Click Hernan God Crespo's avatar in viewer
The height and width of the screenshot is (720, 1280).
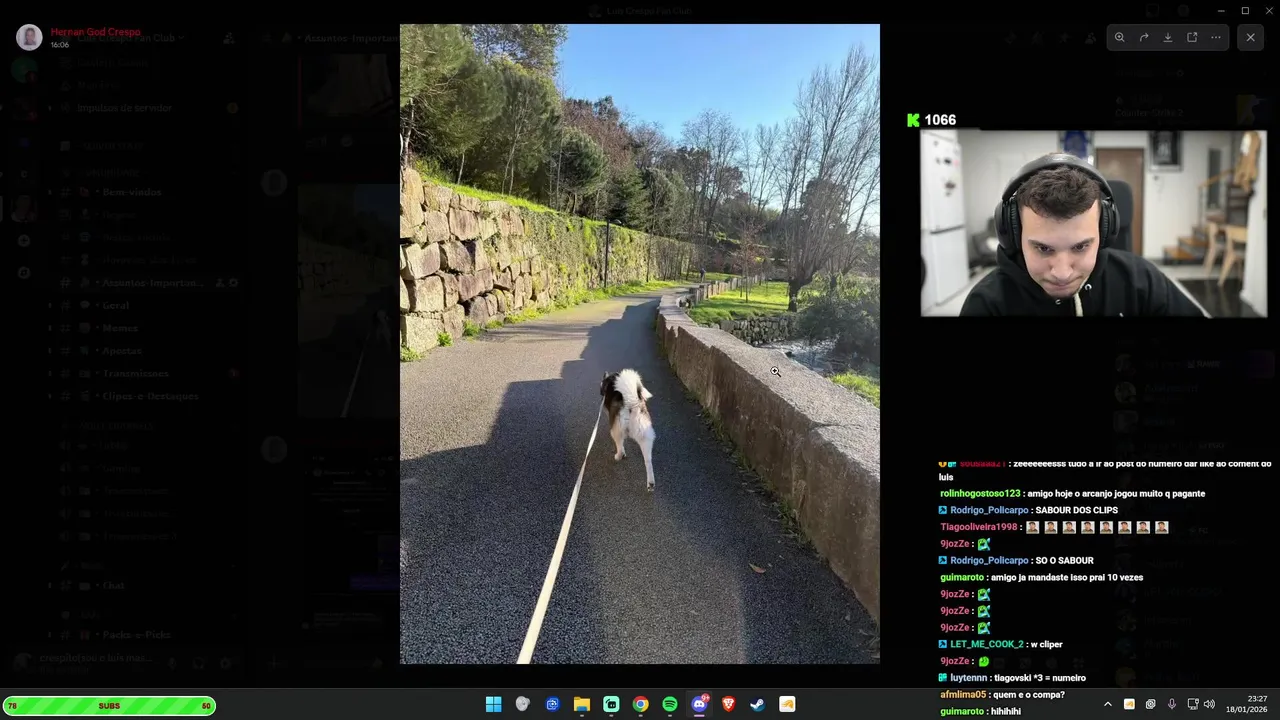click(29, 38)
